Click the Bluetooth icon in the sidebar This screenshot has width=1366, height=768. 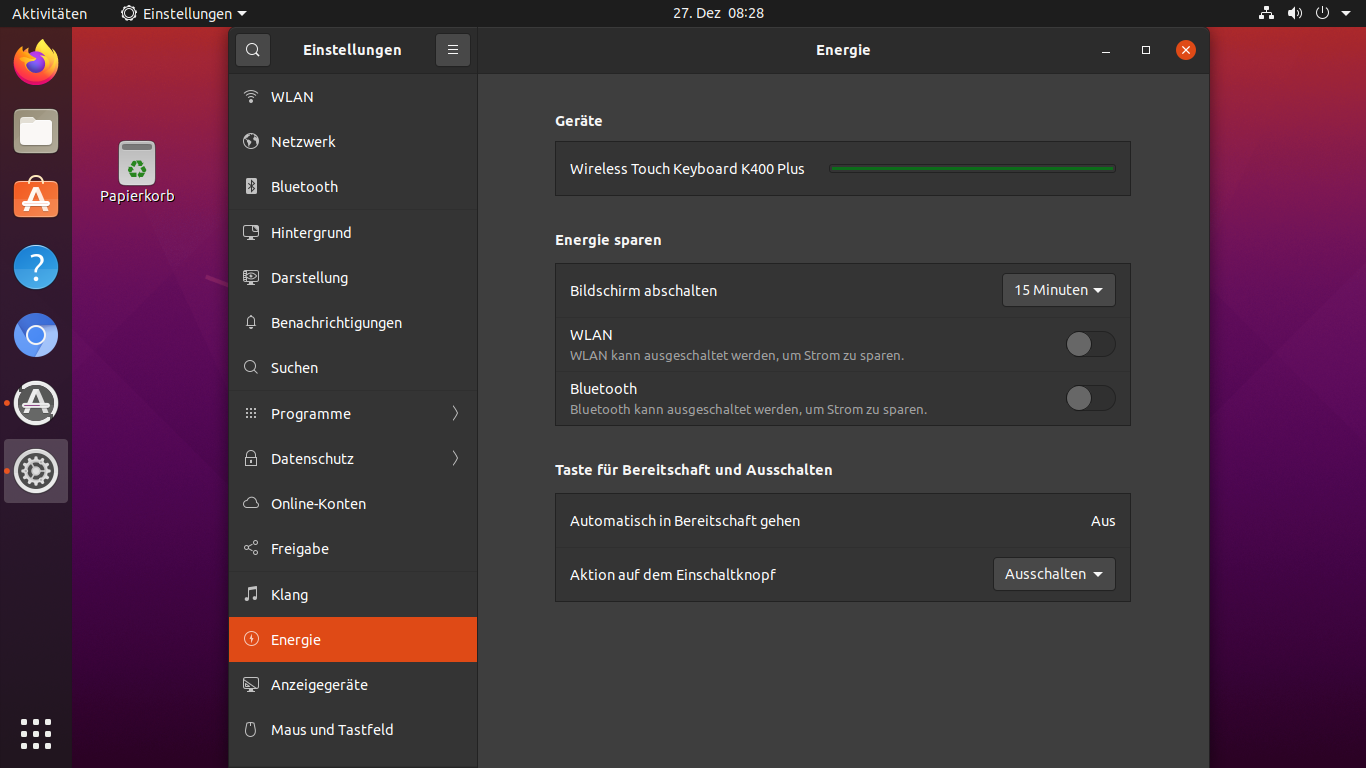coord(251,187)
